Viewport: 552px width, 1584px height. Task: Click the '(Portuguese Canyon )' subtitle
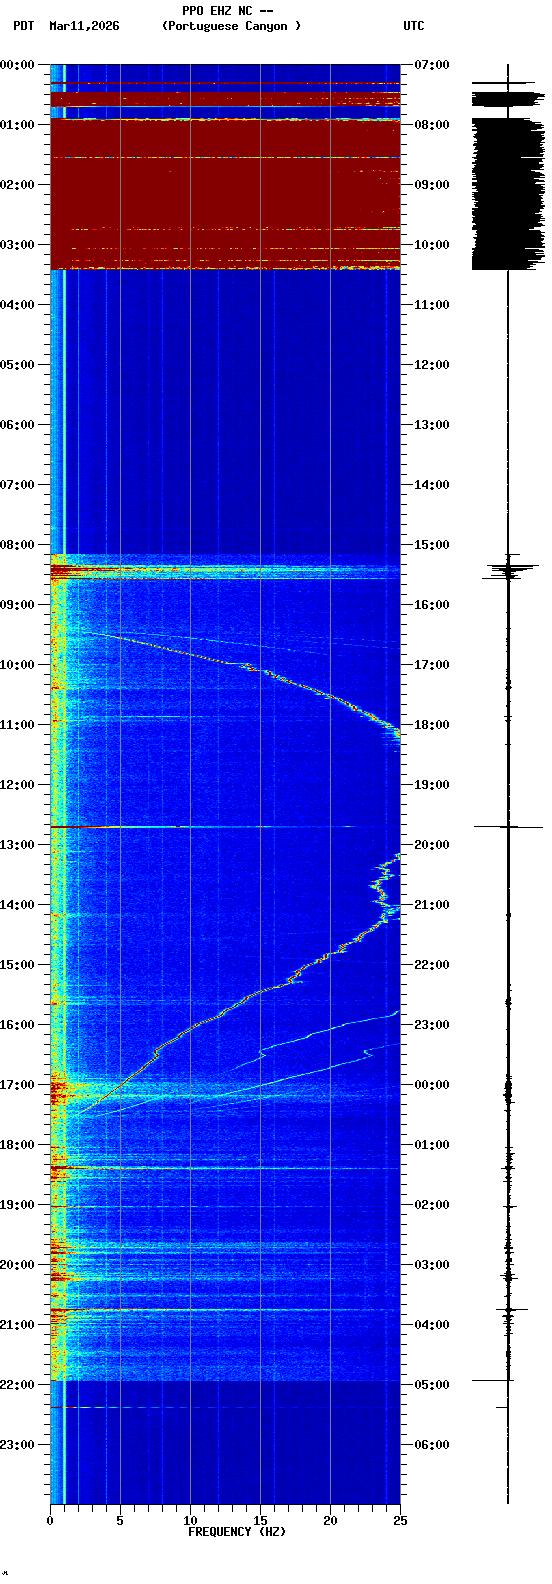(x=231, y=26)
